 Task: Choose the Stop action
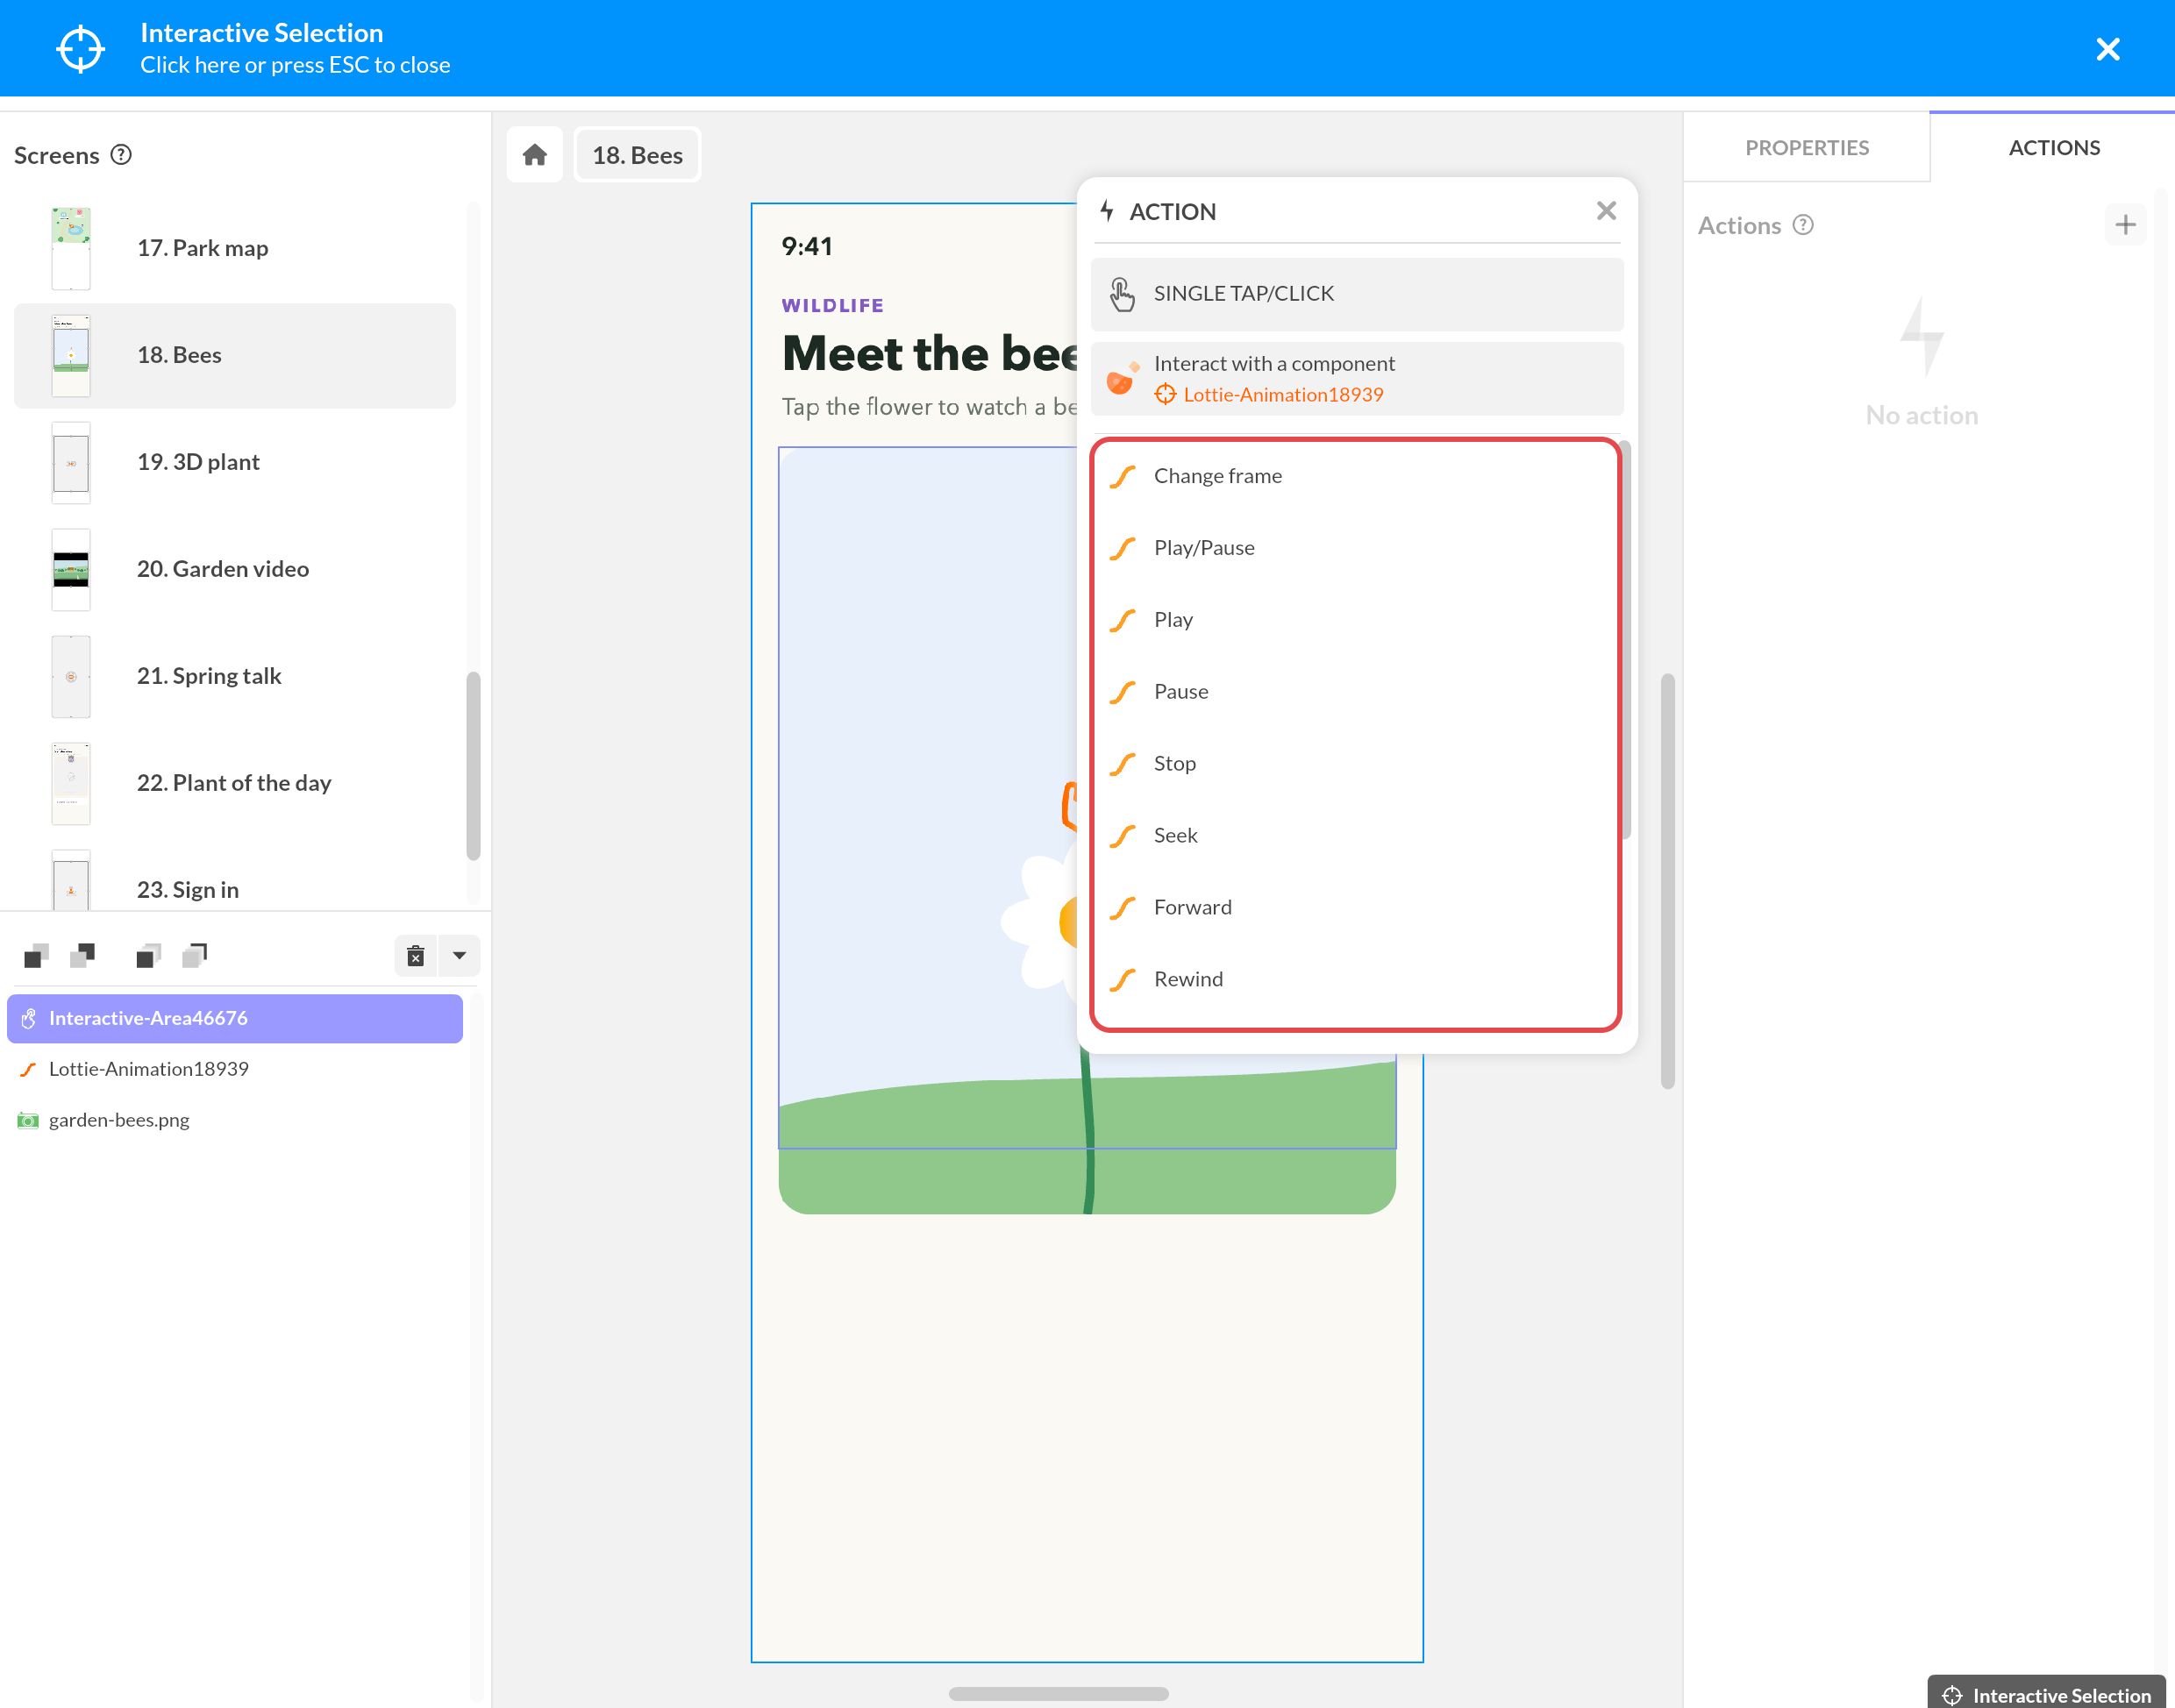1357,764
